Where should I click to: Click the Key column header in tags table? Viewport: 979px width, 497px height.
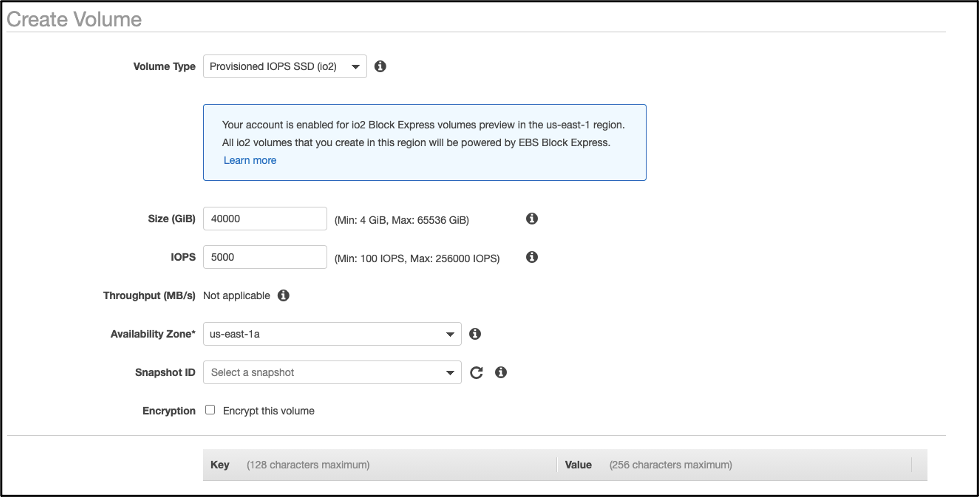click(x=220, y=465)
